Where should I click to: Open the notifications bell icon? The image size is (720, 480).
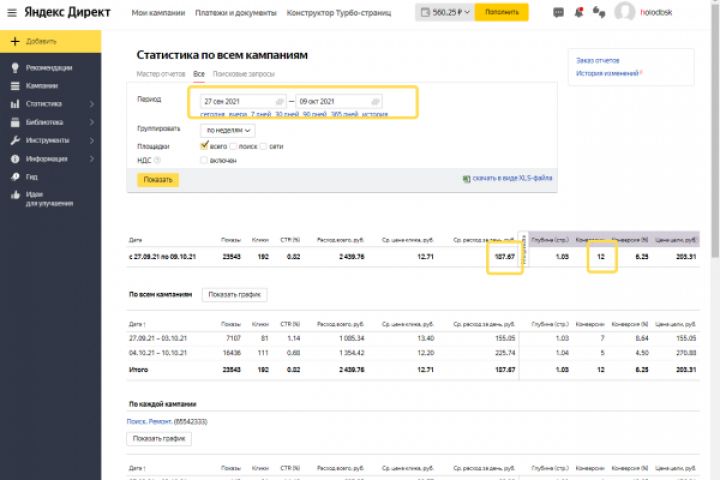point(579,13)
